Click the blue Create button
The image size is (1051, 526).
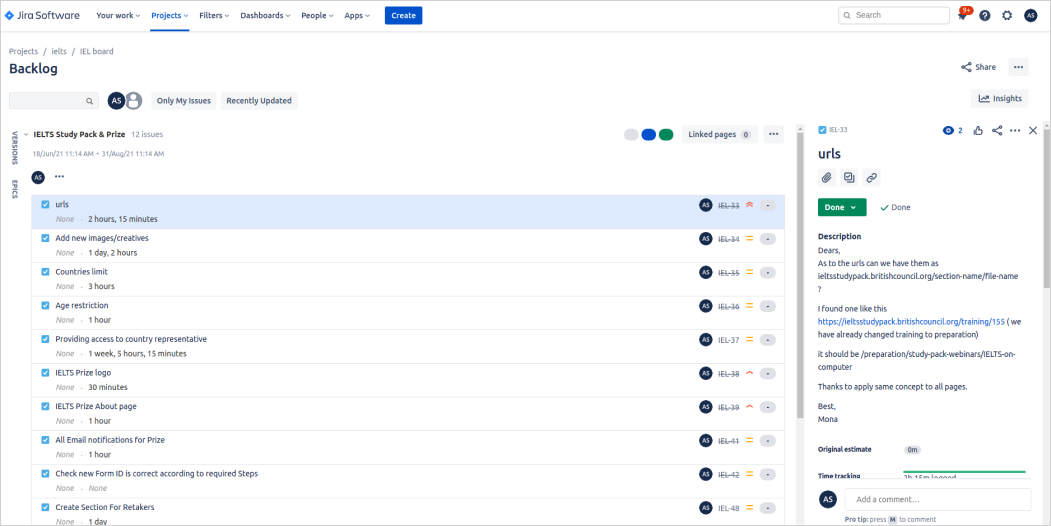tap(404, 15)
